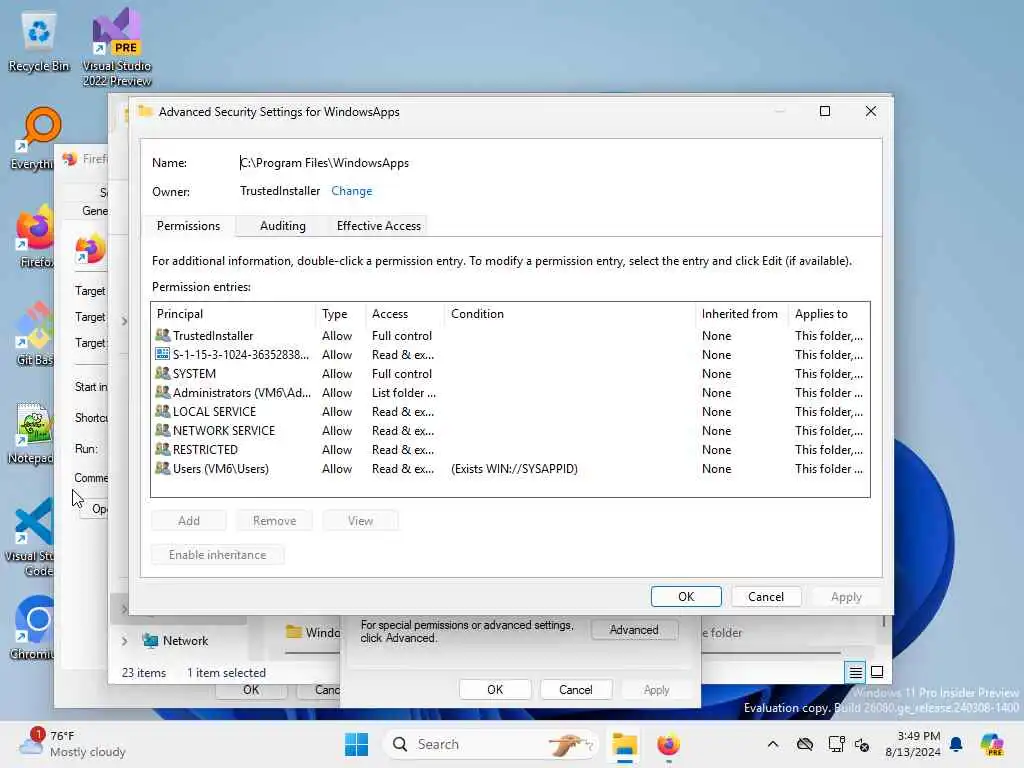Click the taskbar Search box
Screen dimensions: 1024x768
[491, 744]
